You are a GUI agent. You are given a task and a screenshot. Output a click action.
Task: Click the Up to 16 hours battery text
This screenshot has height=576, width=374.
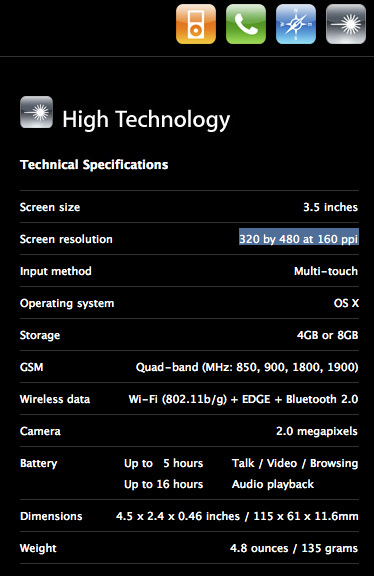(163, 484)
